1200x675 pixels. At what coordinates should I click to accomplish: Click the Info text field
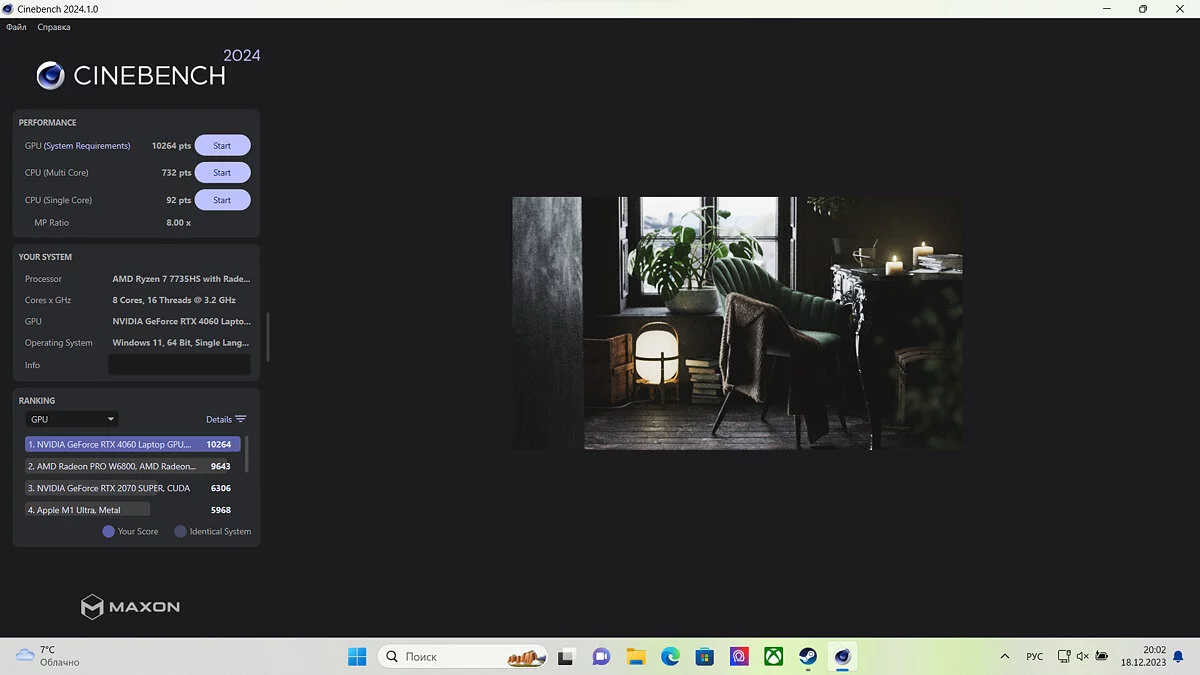[x=179, y=365]
